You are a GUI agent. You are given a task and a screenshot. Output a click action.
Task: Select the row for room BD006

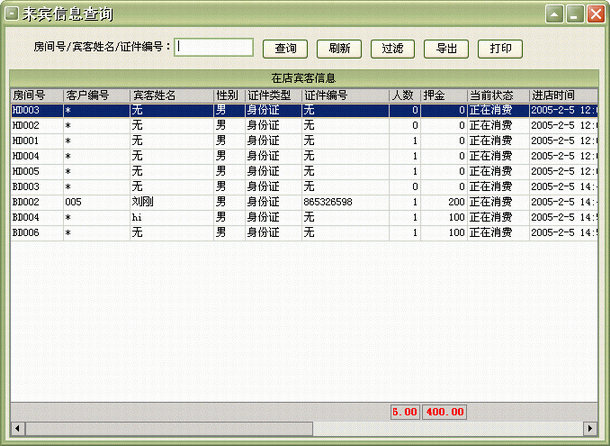200,232
